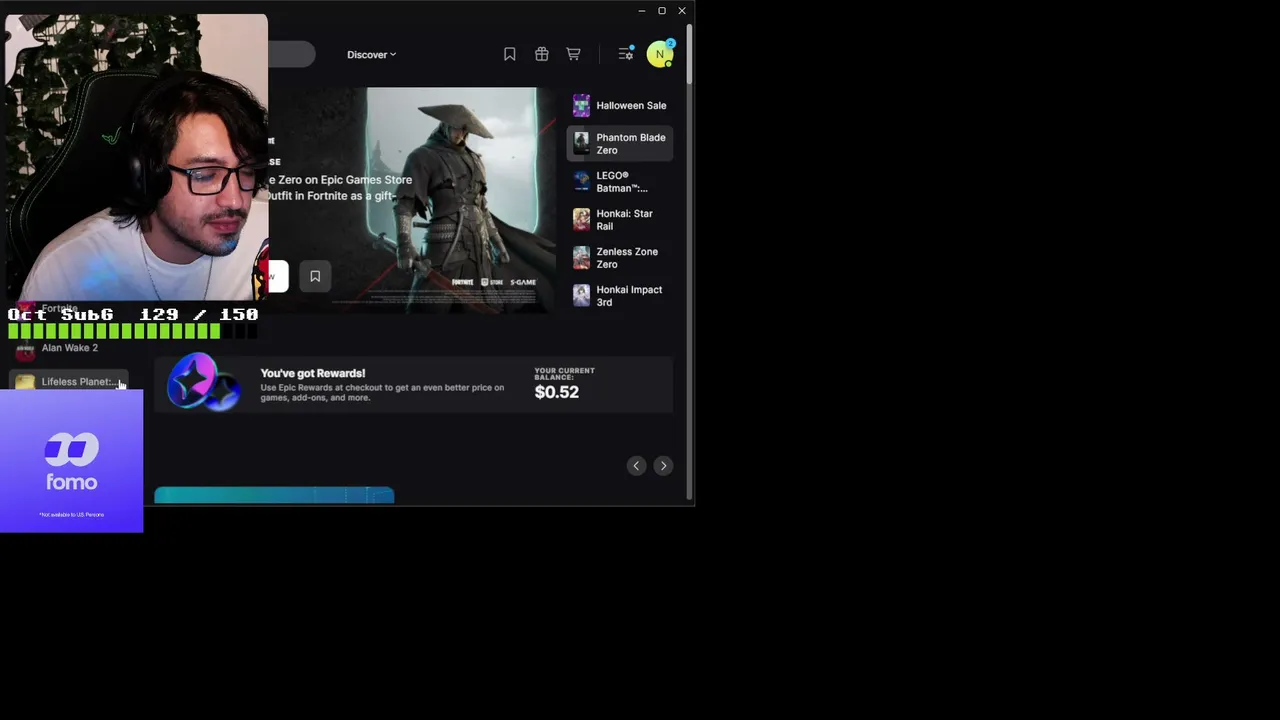Open Alan Wake 2 from the sidebar
This screenshot has height=720, width=1280.
click(x=70, y=348)
